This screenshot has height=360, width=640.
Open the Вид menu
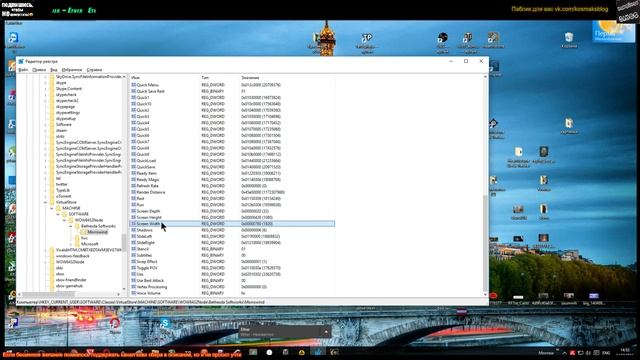click(54, 70)
